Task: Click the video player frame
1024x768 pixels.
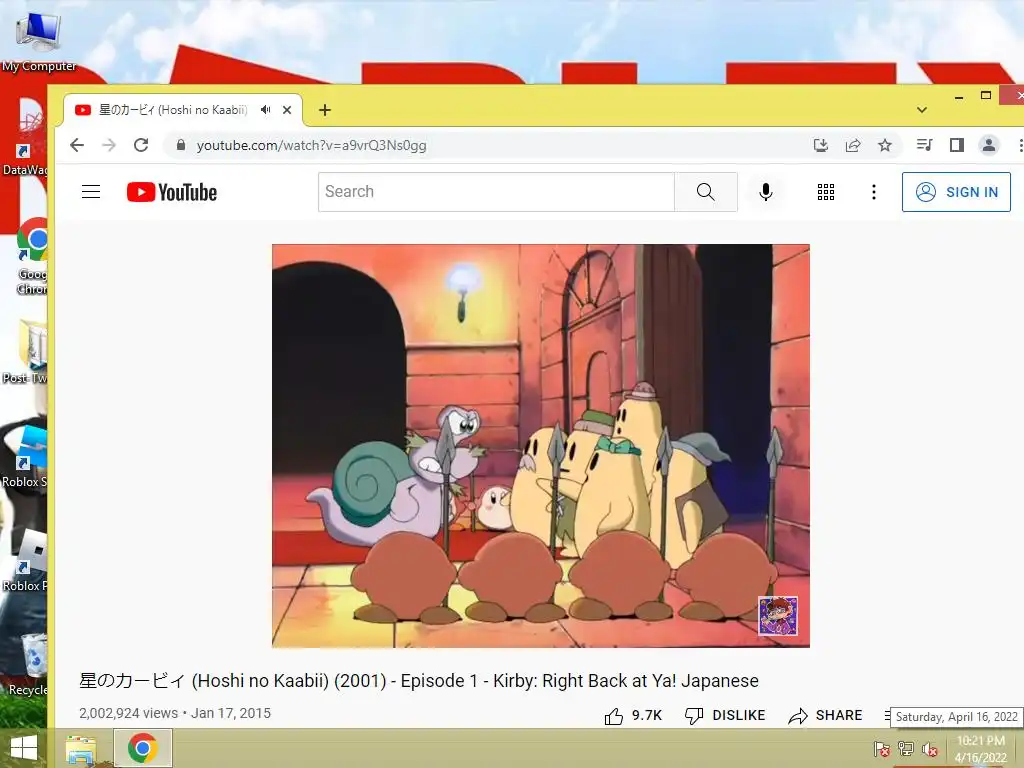Action: (541, 446)
